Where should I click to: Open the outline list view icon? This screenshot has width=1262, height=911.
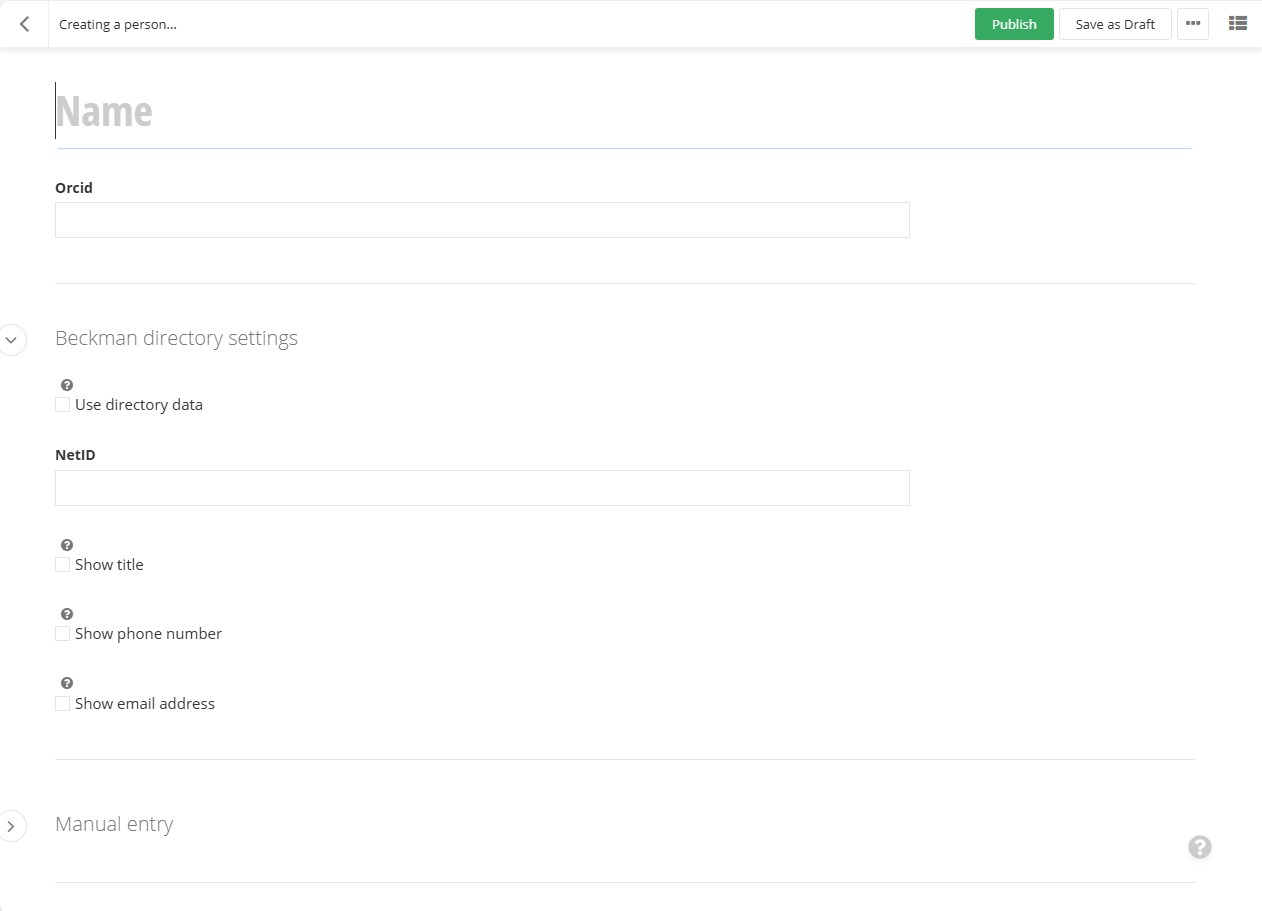coord(1237,22)
